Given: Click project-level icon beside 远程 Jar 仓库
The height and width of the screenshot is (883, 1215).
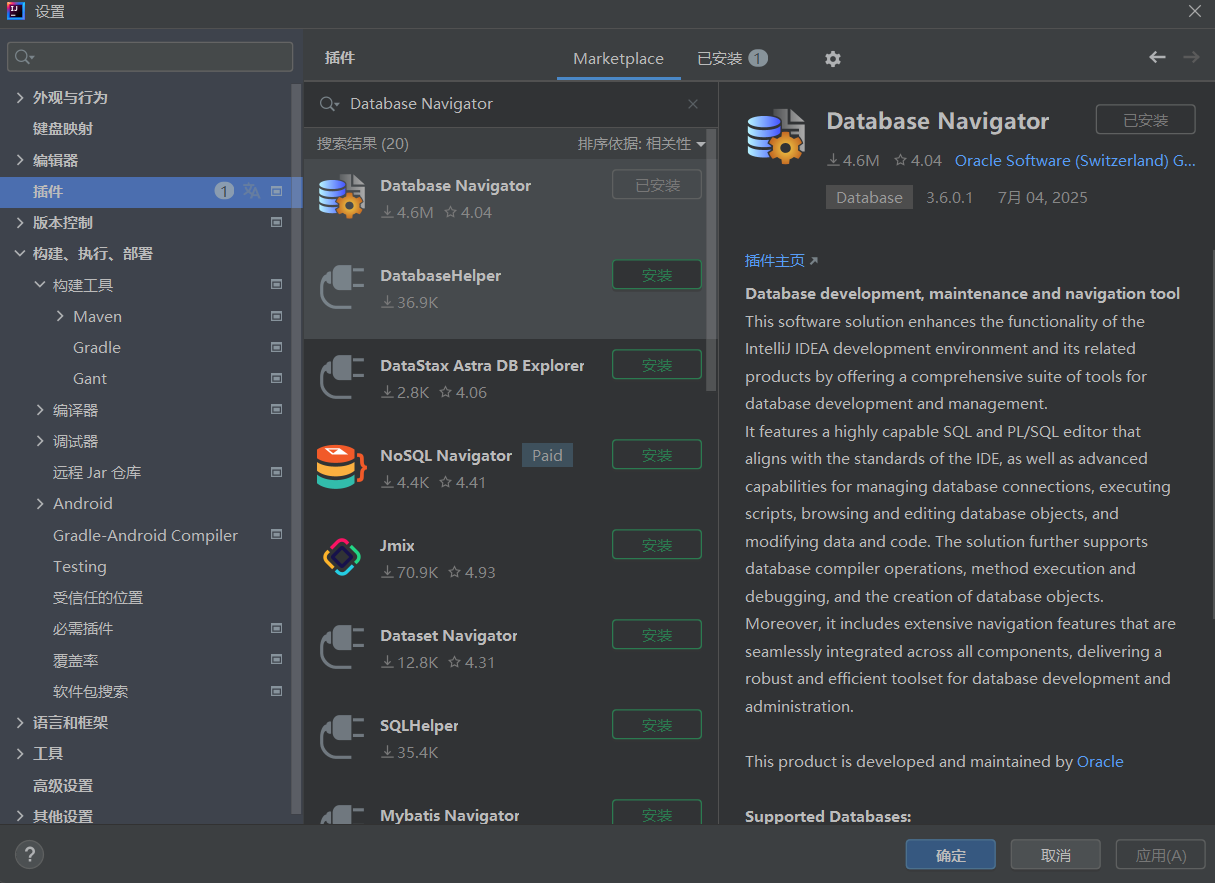Looking at the screenshot, I should (x=277, y=472).
